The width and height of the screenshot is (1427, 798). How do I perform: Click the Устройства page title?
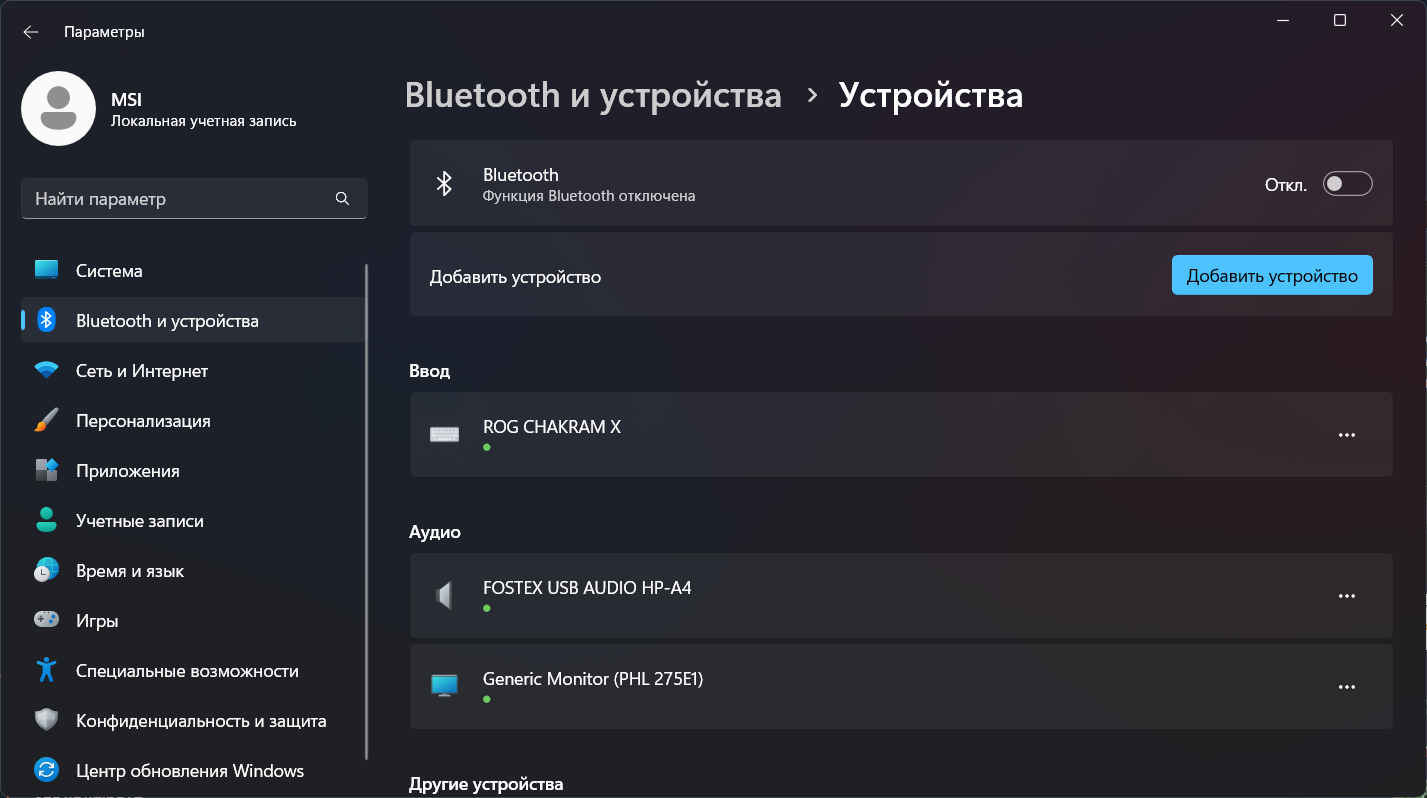click(x=931, y=96)
